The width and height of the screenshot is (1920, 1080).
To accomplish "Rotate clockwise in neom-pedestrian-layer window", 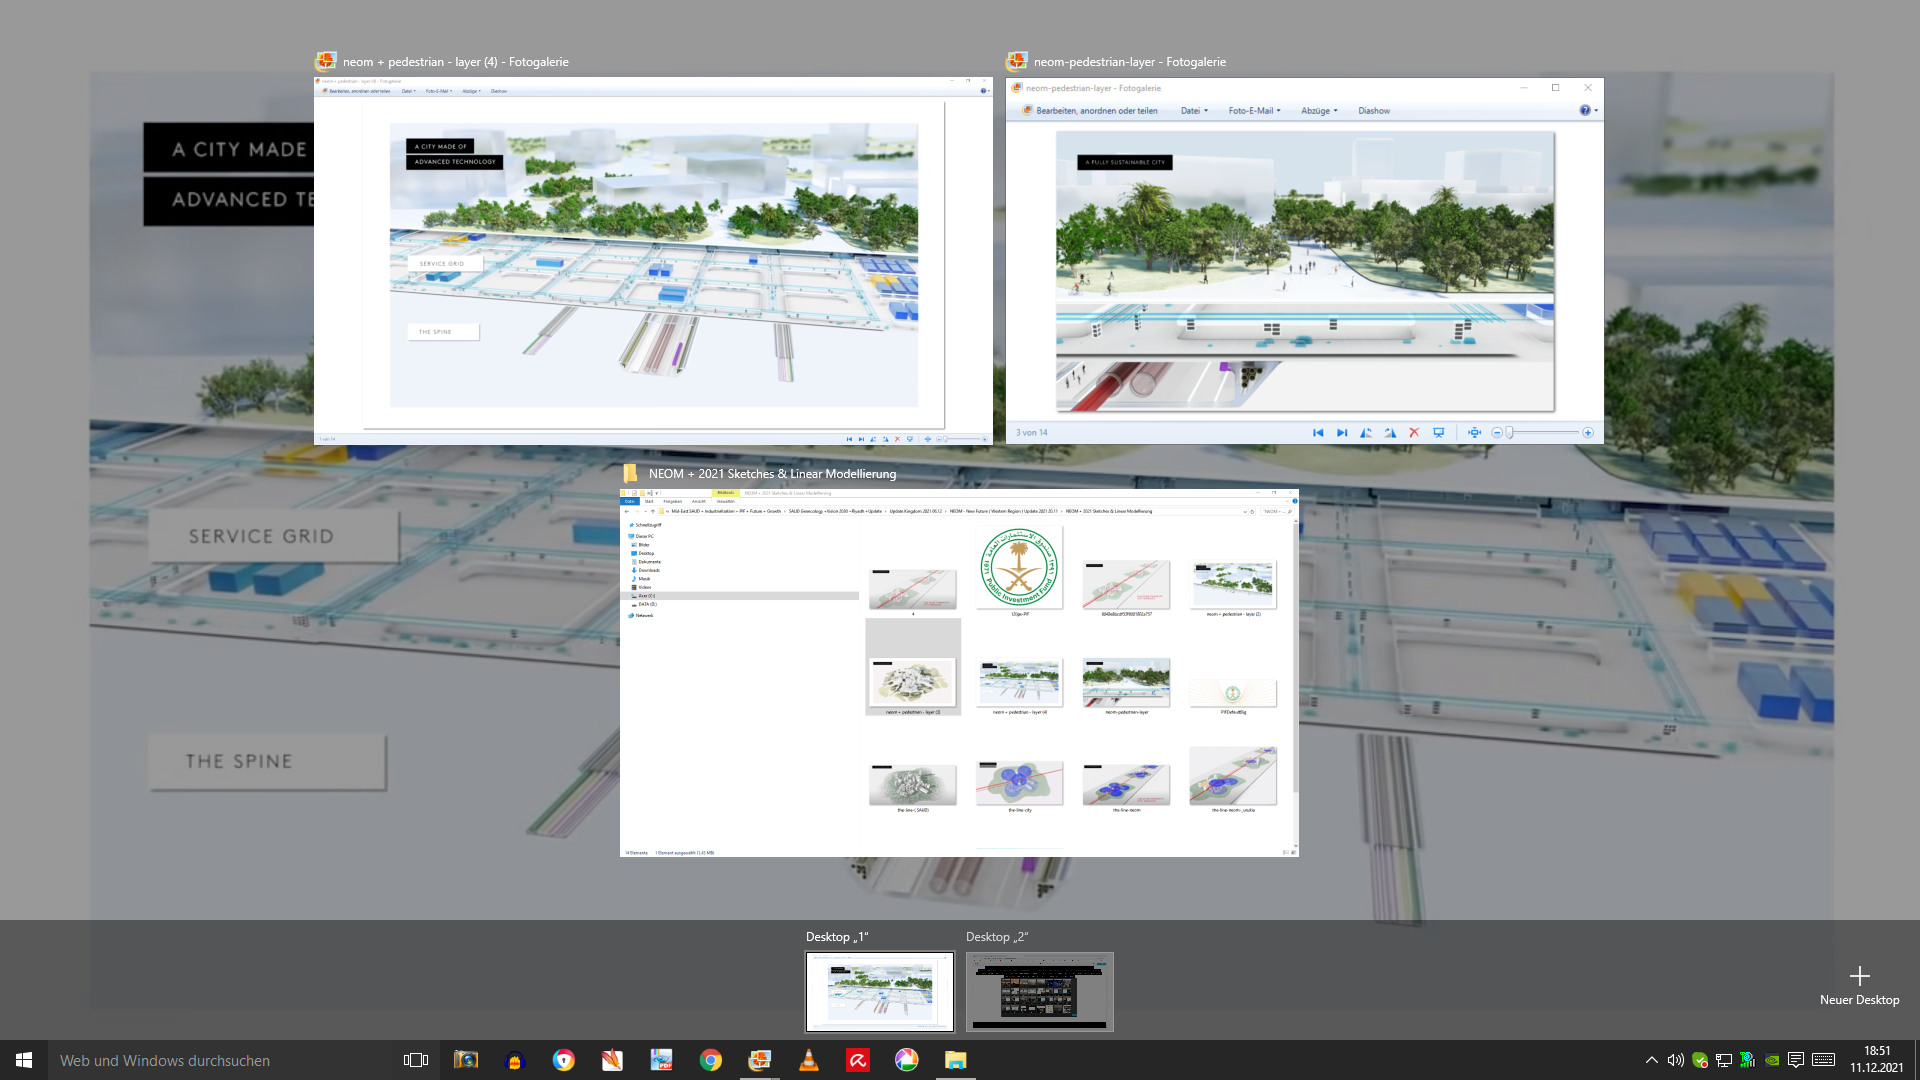I will click(1390, 433).
